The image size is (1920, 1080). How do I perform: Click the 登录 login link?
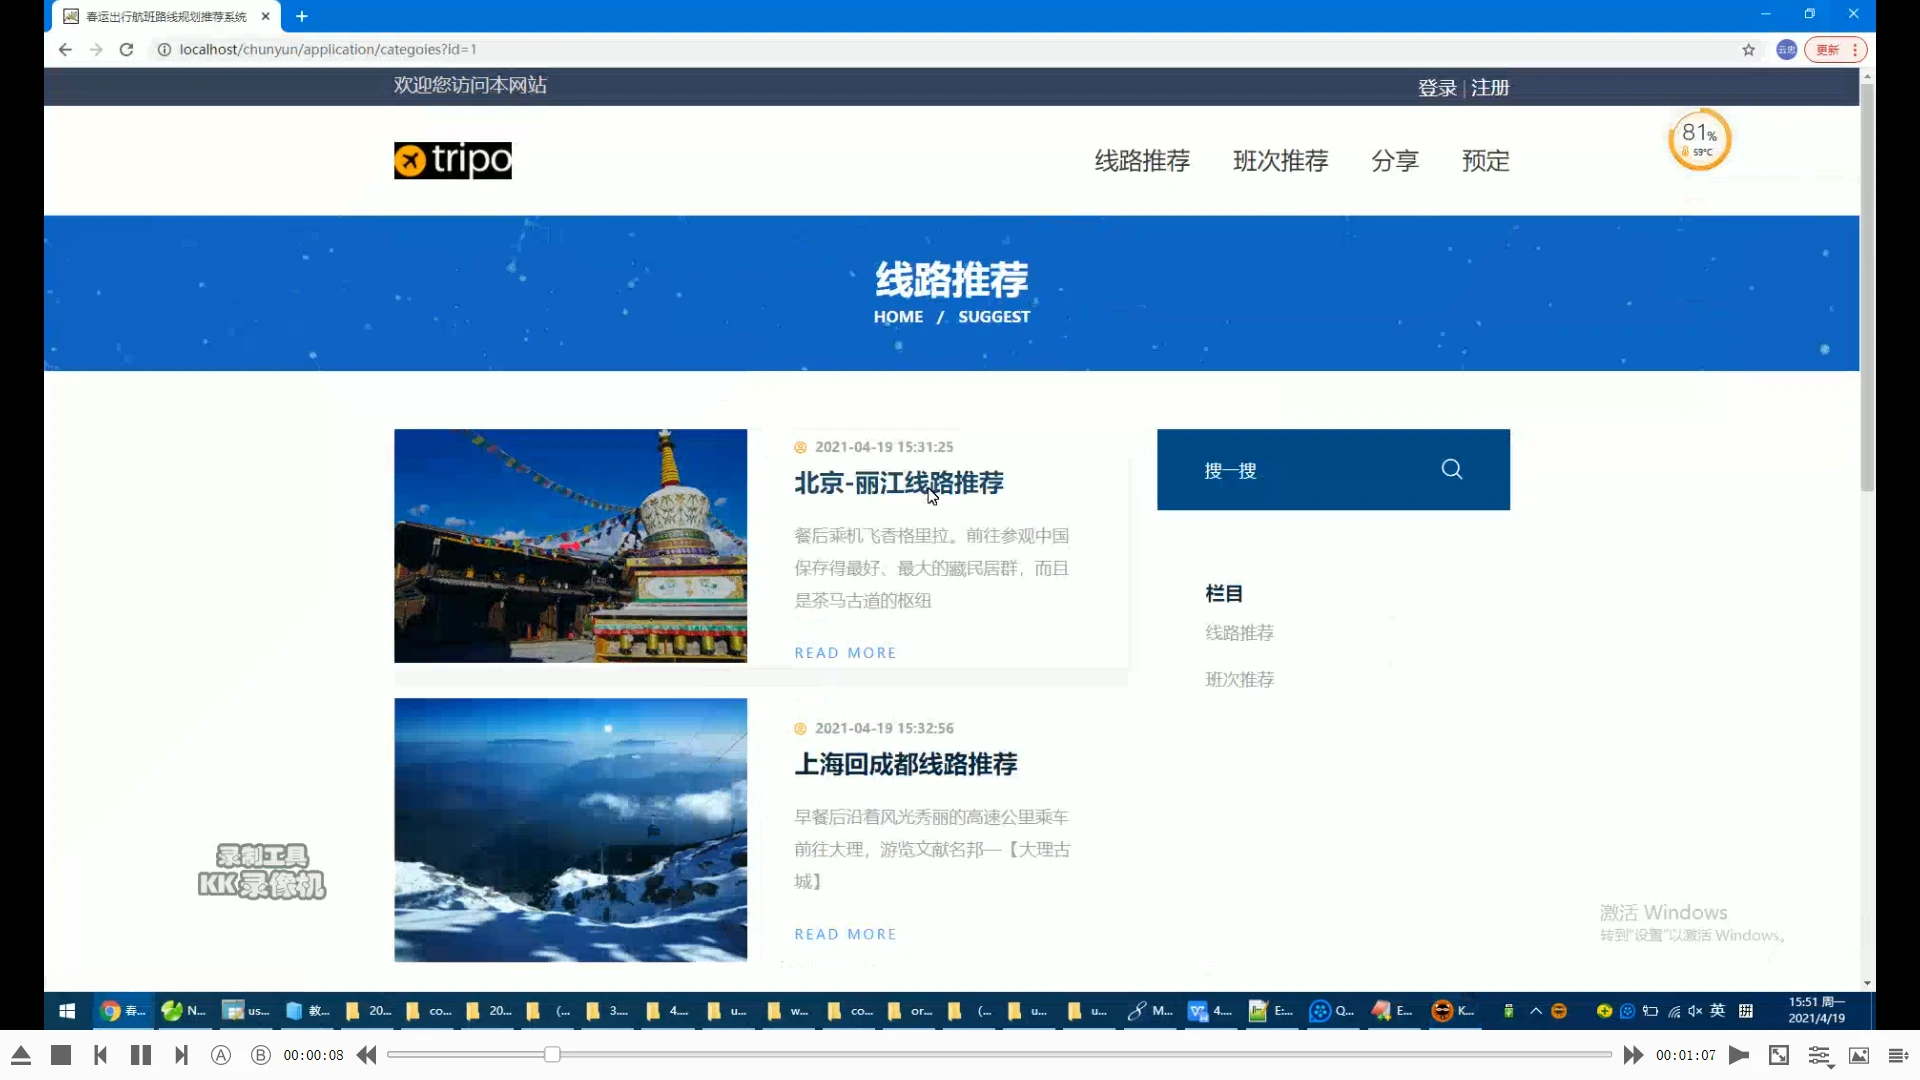click(1437, 88)
